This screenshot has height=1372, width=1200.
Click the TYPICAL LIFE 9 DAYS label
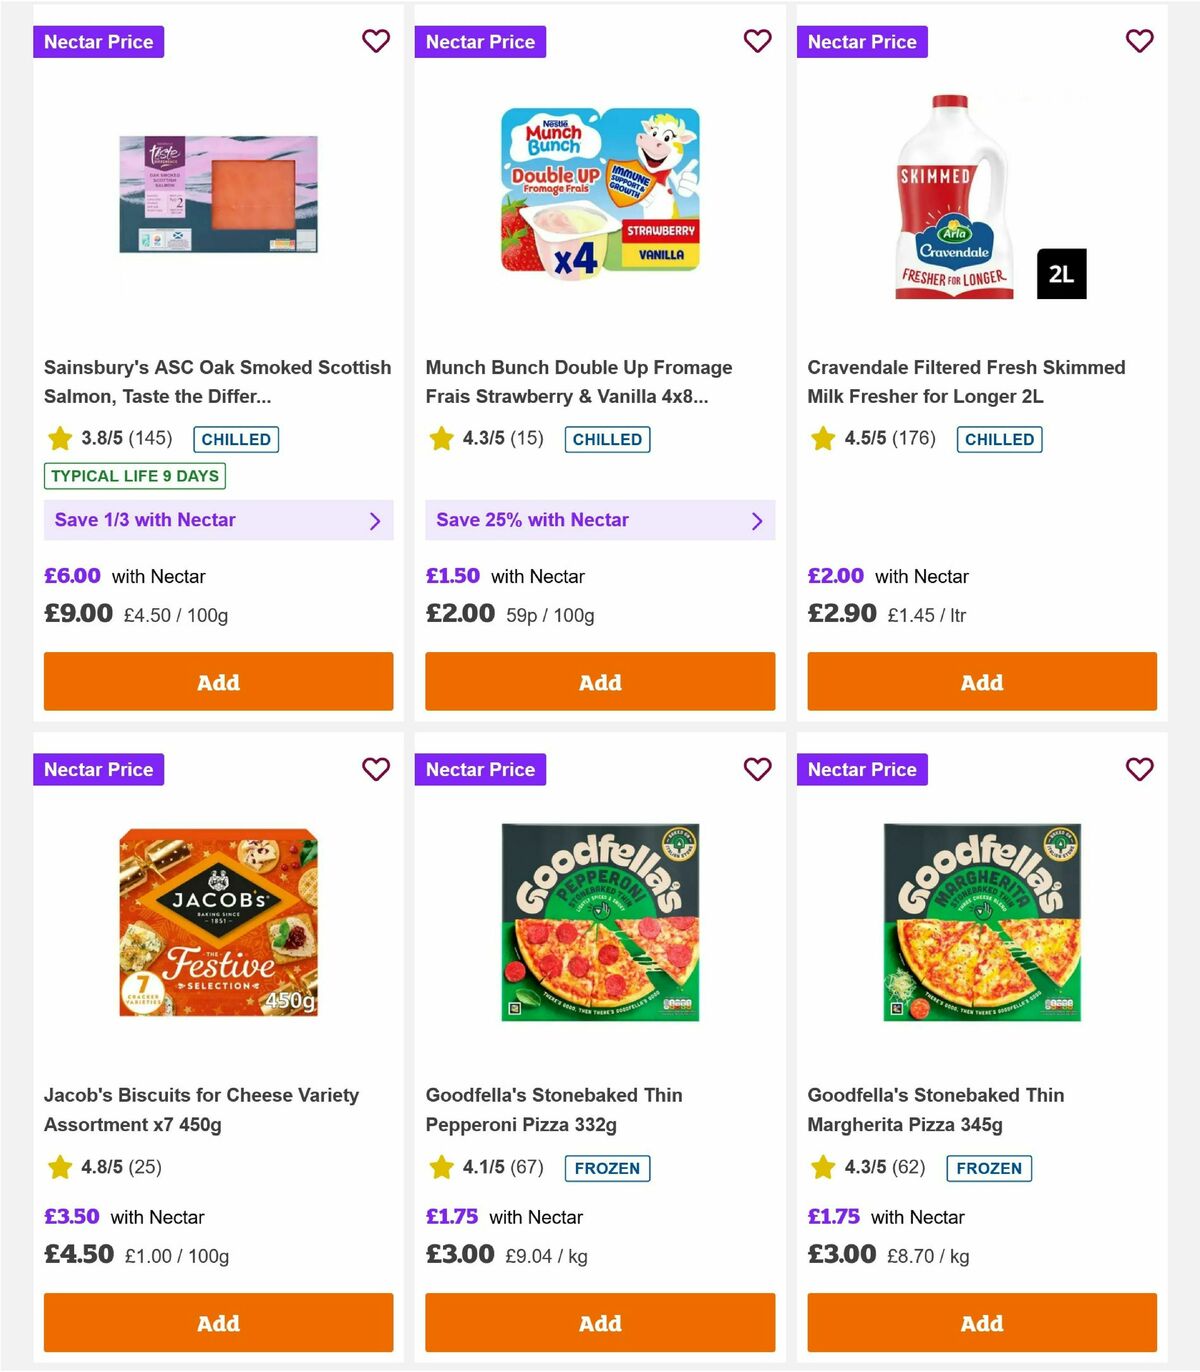coord(134,476)
